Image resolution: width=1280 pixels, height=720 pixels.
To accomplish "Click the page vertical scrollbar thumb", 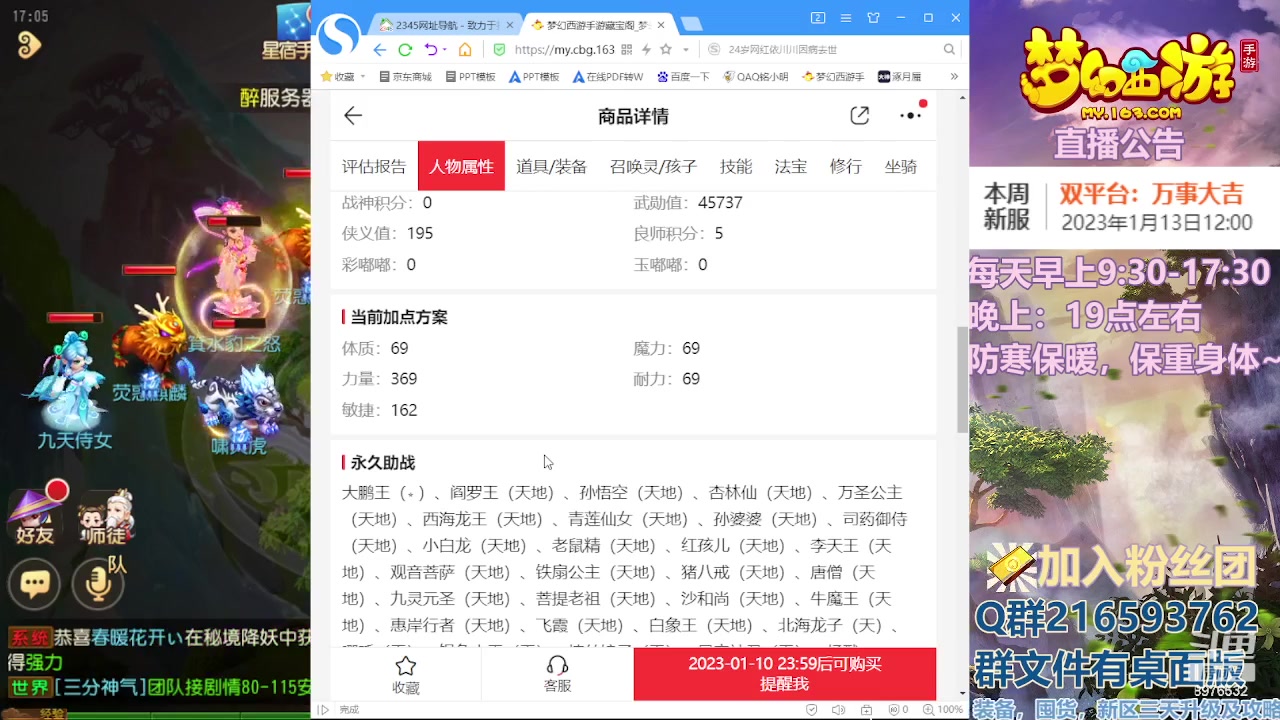I will pyautogui.click(x=963, y=380).
